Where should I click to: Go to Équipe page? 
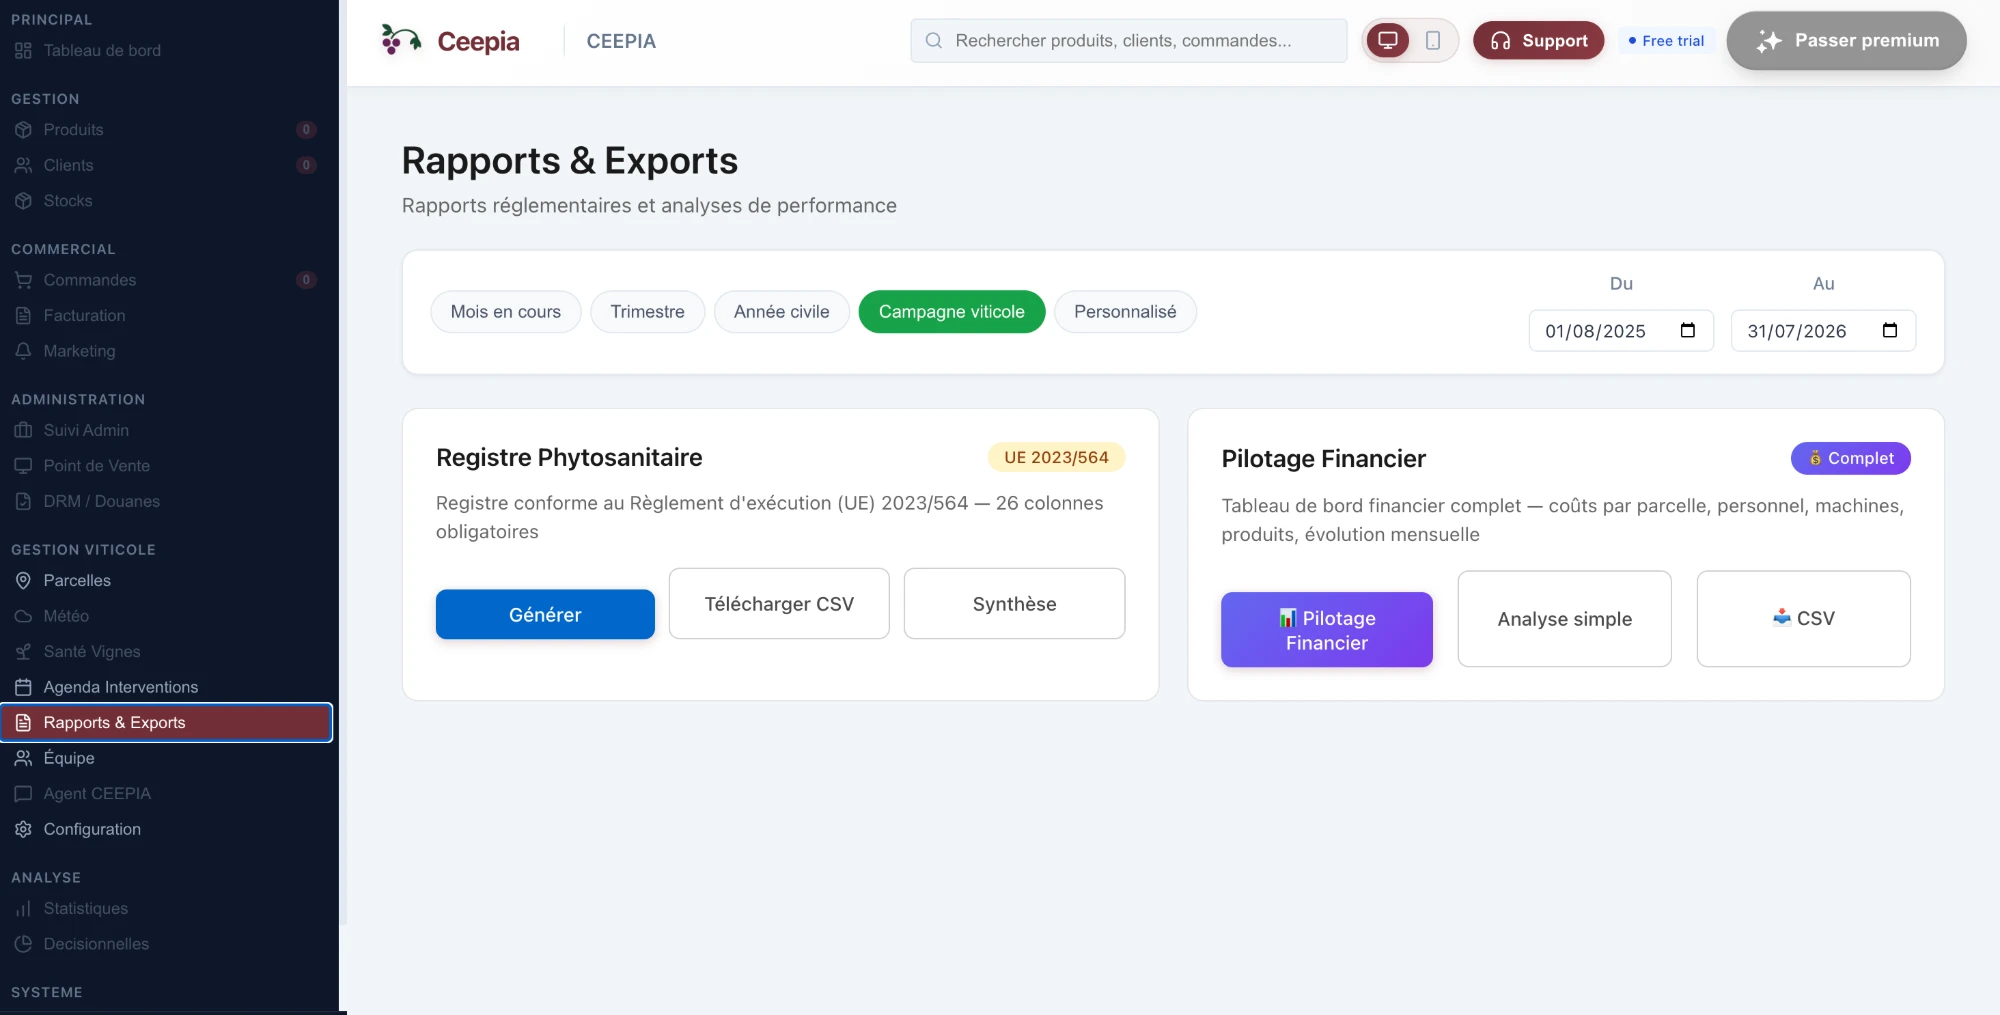click(166, 758)
